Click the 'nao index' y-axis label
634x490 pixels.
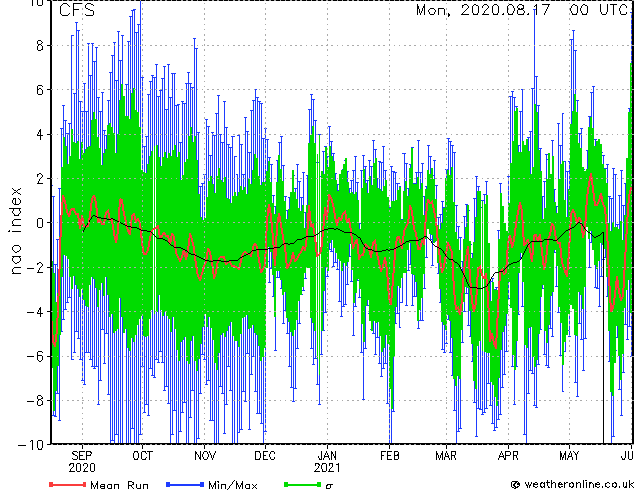15,231
